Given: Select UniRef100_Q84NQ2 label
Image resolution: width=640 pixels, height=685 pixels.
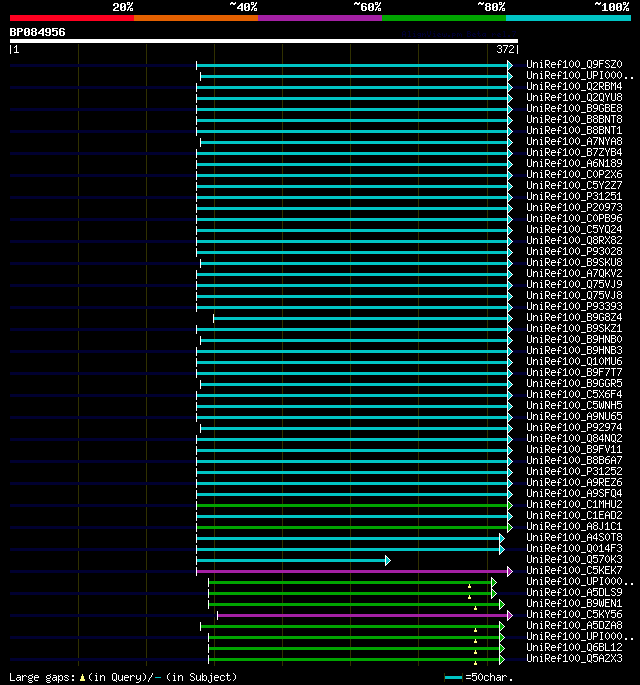Looking at the screenshot, I should (574, 438).
